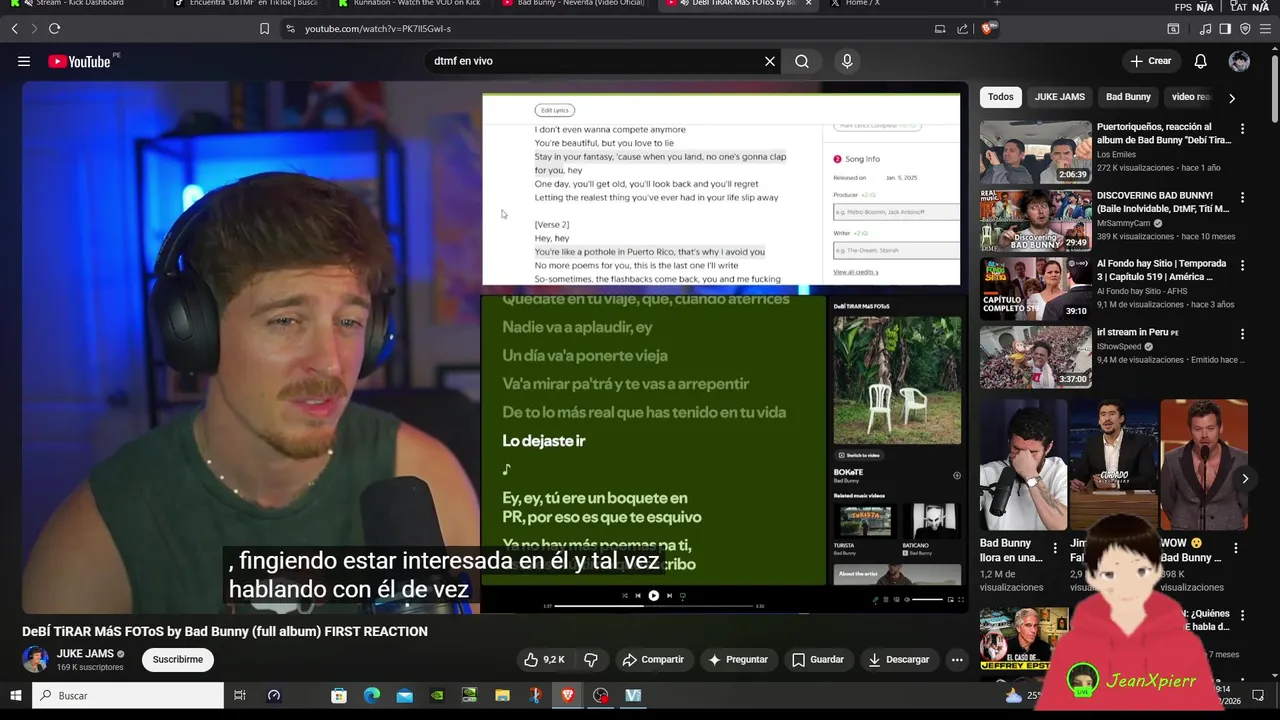
Task: Open more actions menu below the video
Action: coord(957,660)
